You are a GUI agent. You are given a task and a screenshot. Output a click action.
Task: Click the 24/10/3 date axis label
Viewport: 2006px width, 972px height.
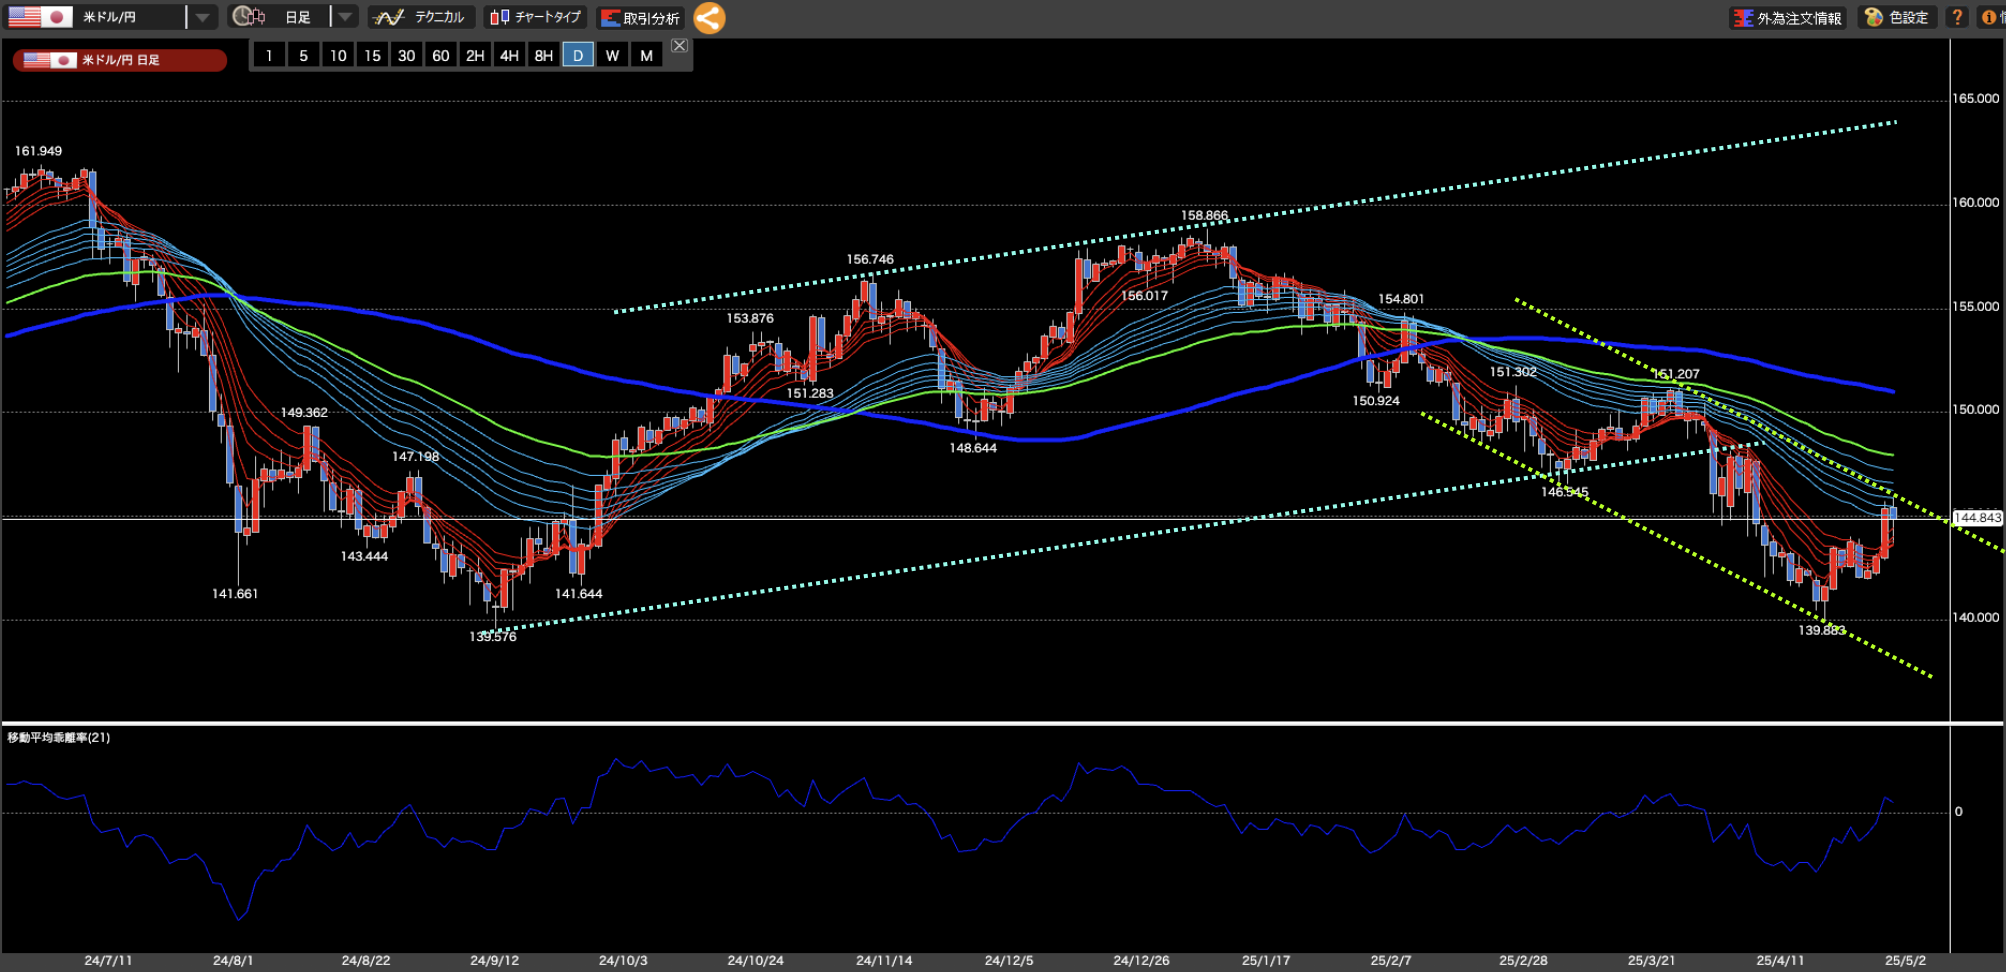(623, 961)
